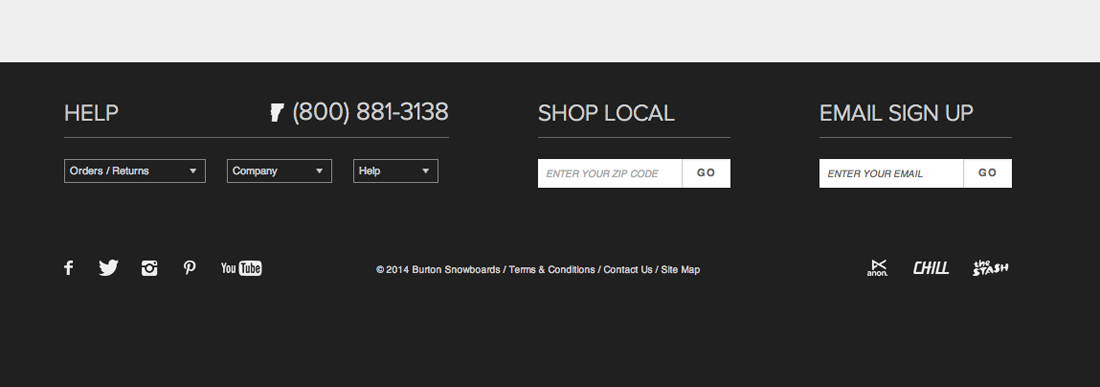Open the Site Map link
This screenshot has height=387, width=1100.
tap(680, 269)
